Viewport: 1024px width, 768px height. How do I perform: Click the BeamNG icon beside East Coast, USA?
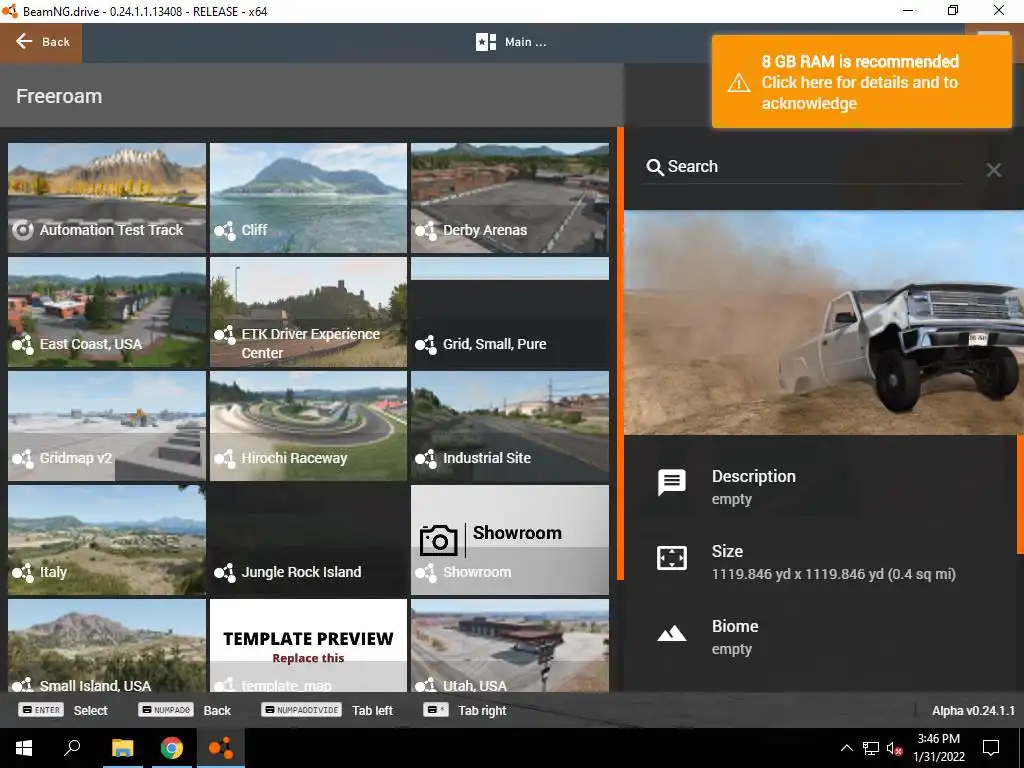point(23,344)
